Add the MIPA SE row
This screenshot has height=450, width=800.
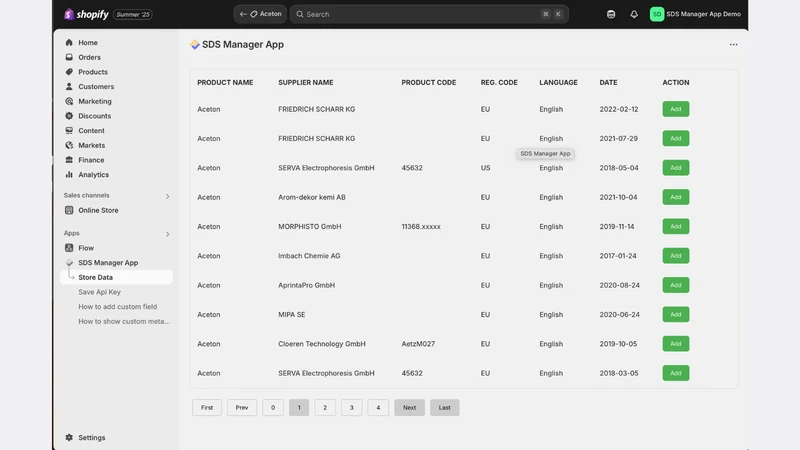(x=676, y=314)
